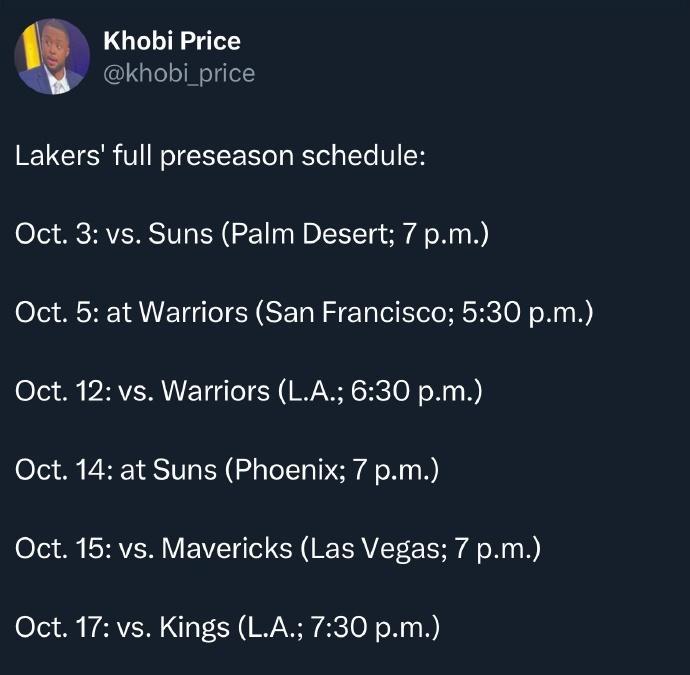Click the @khobi_price handle
This screenshot has width=690, height=675.
coord(179,73)
